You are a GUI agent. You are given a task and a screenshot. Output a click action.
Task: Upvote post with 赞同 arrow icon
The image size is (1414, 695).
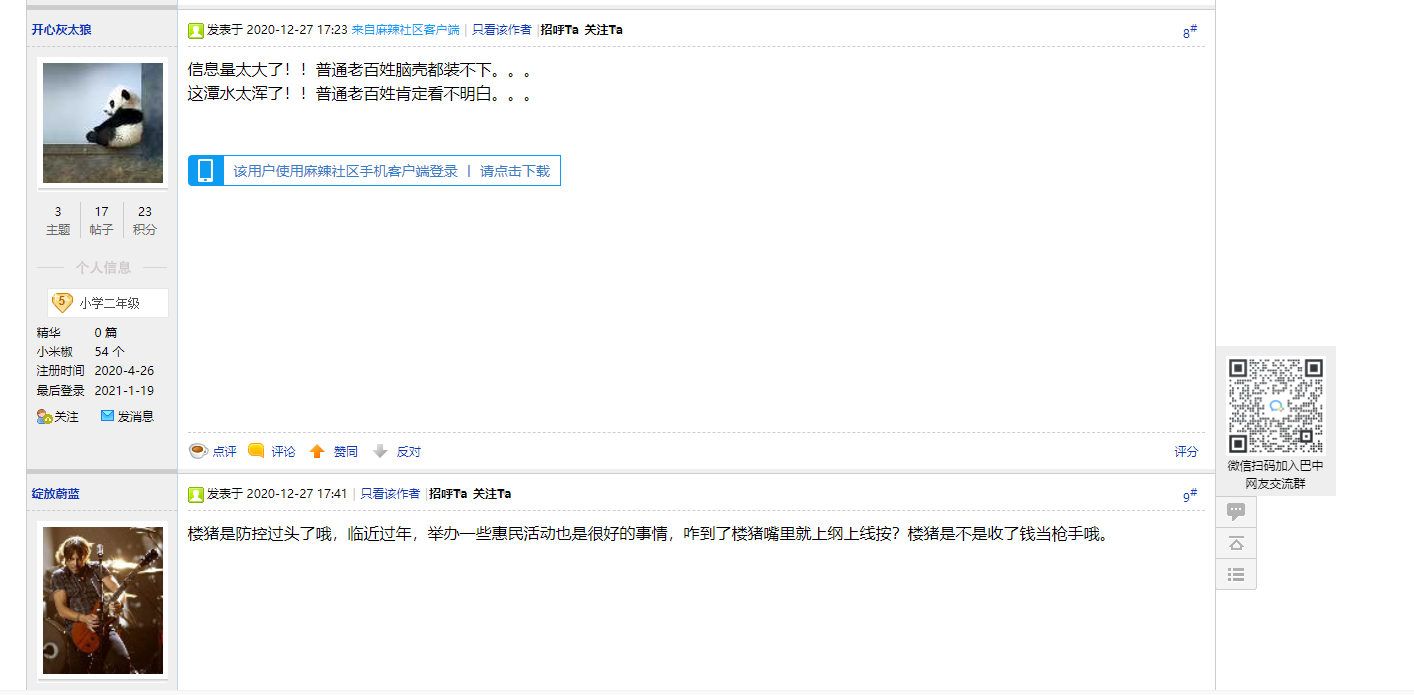[x=317, y=451]
